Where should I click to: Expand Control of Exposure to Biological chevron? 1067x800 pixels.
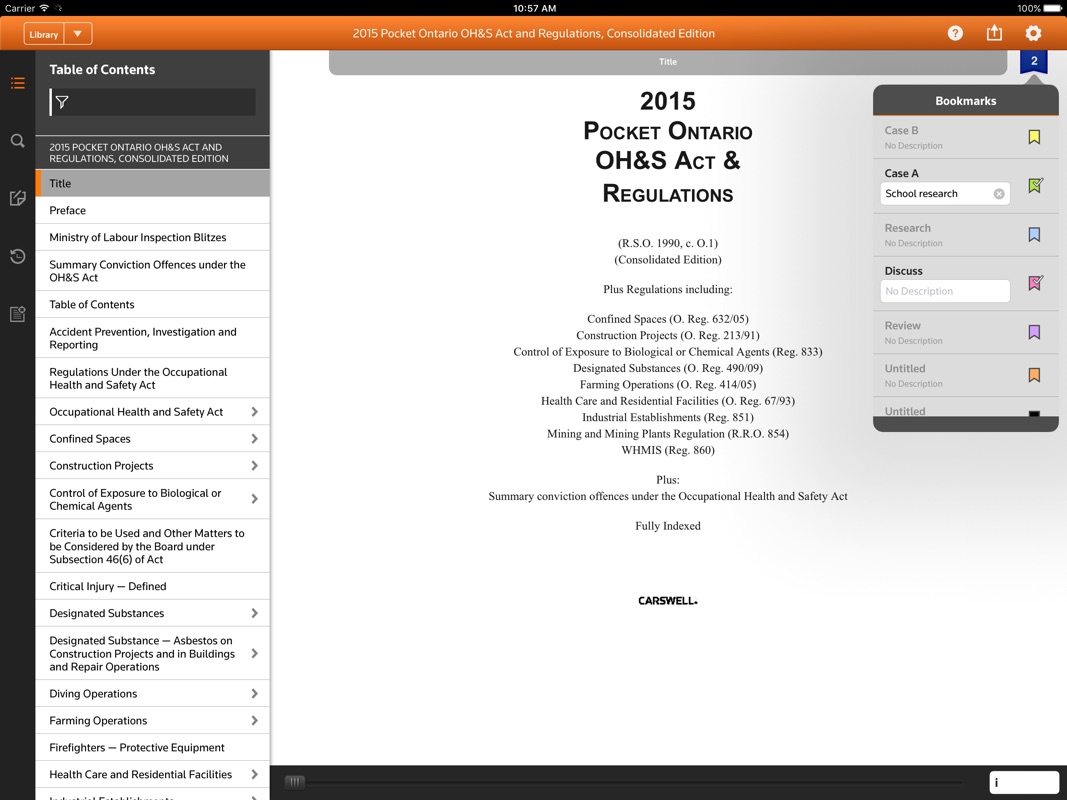(x=255, y=499)
